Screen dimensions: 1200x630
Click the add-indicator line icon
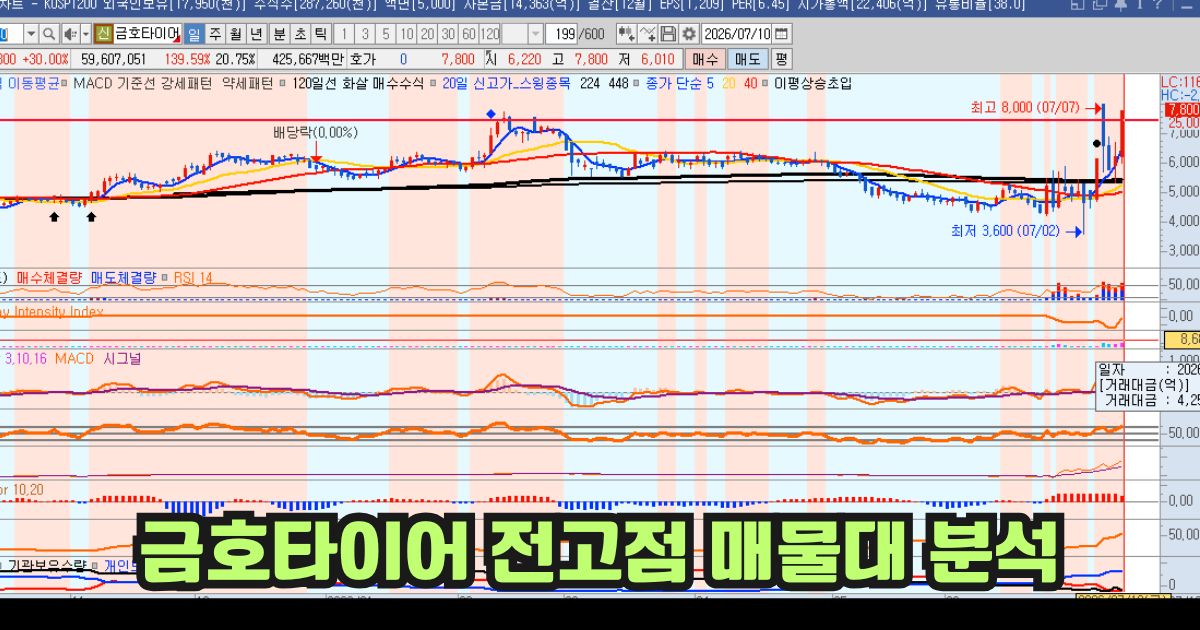coord(647,34)
